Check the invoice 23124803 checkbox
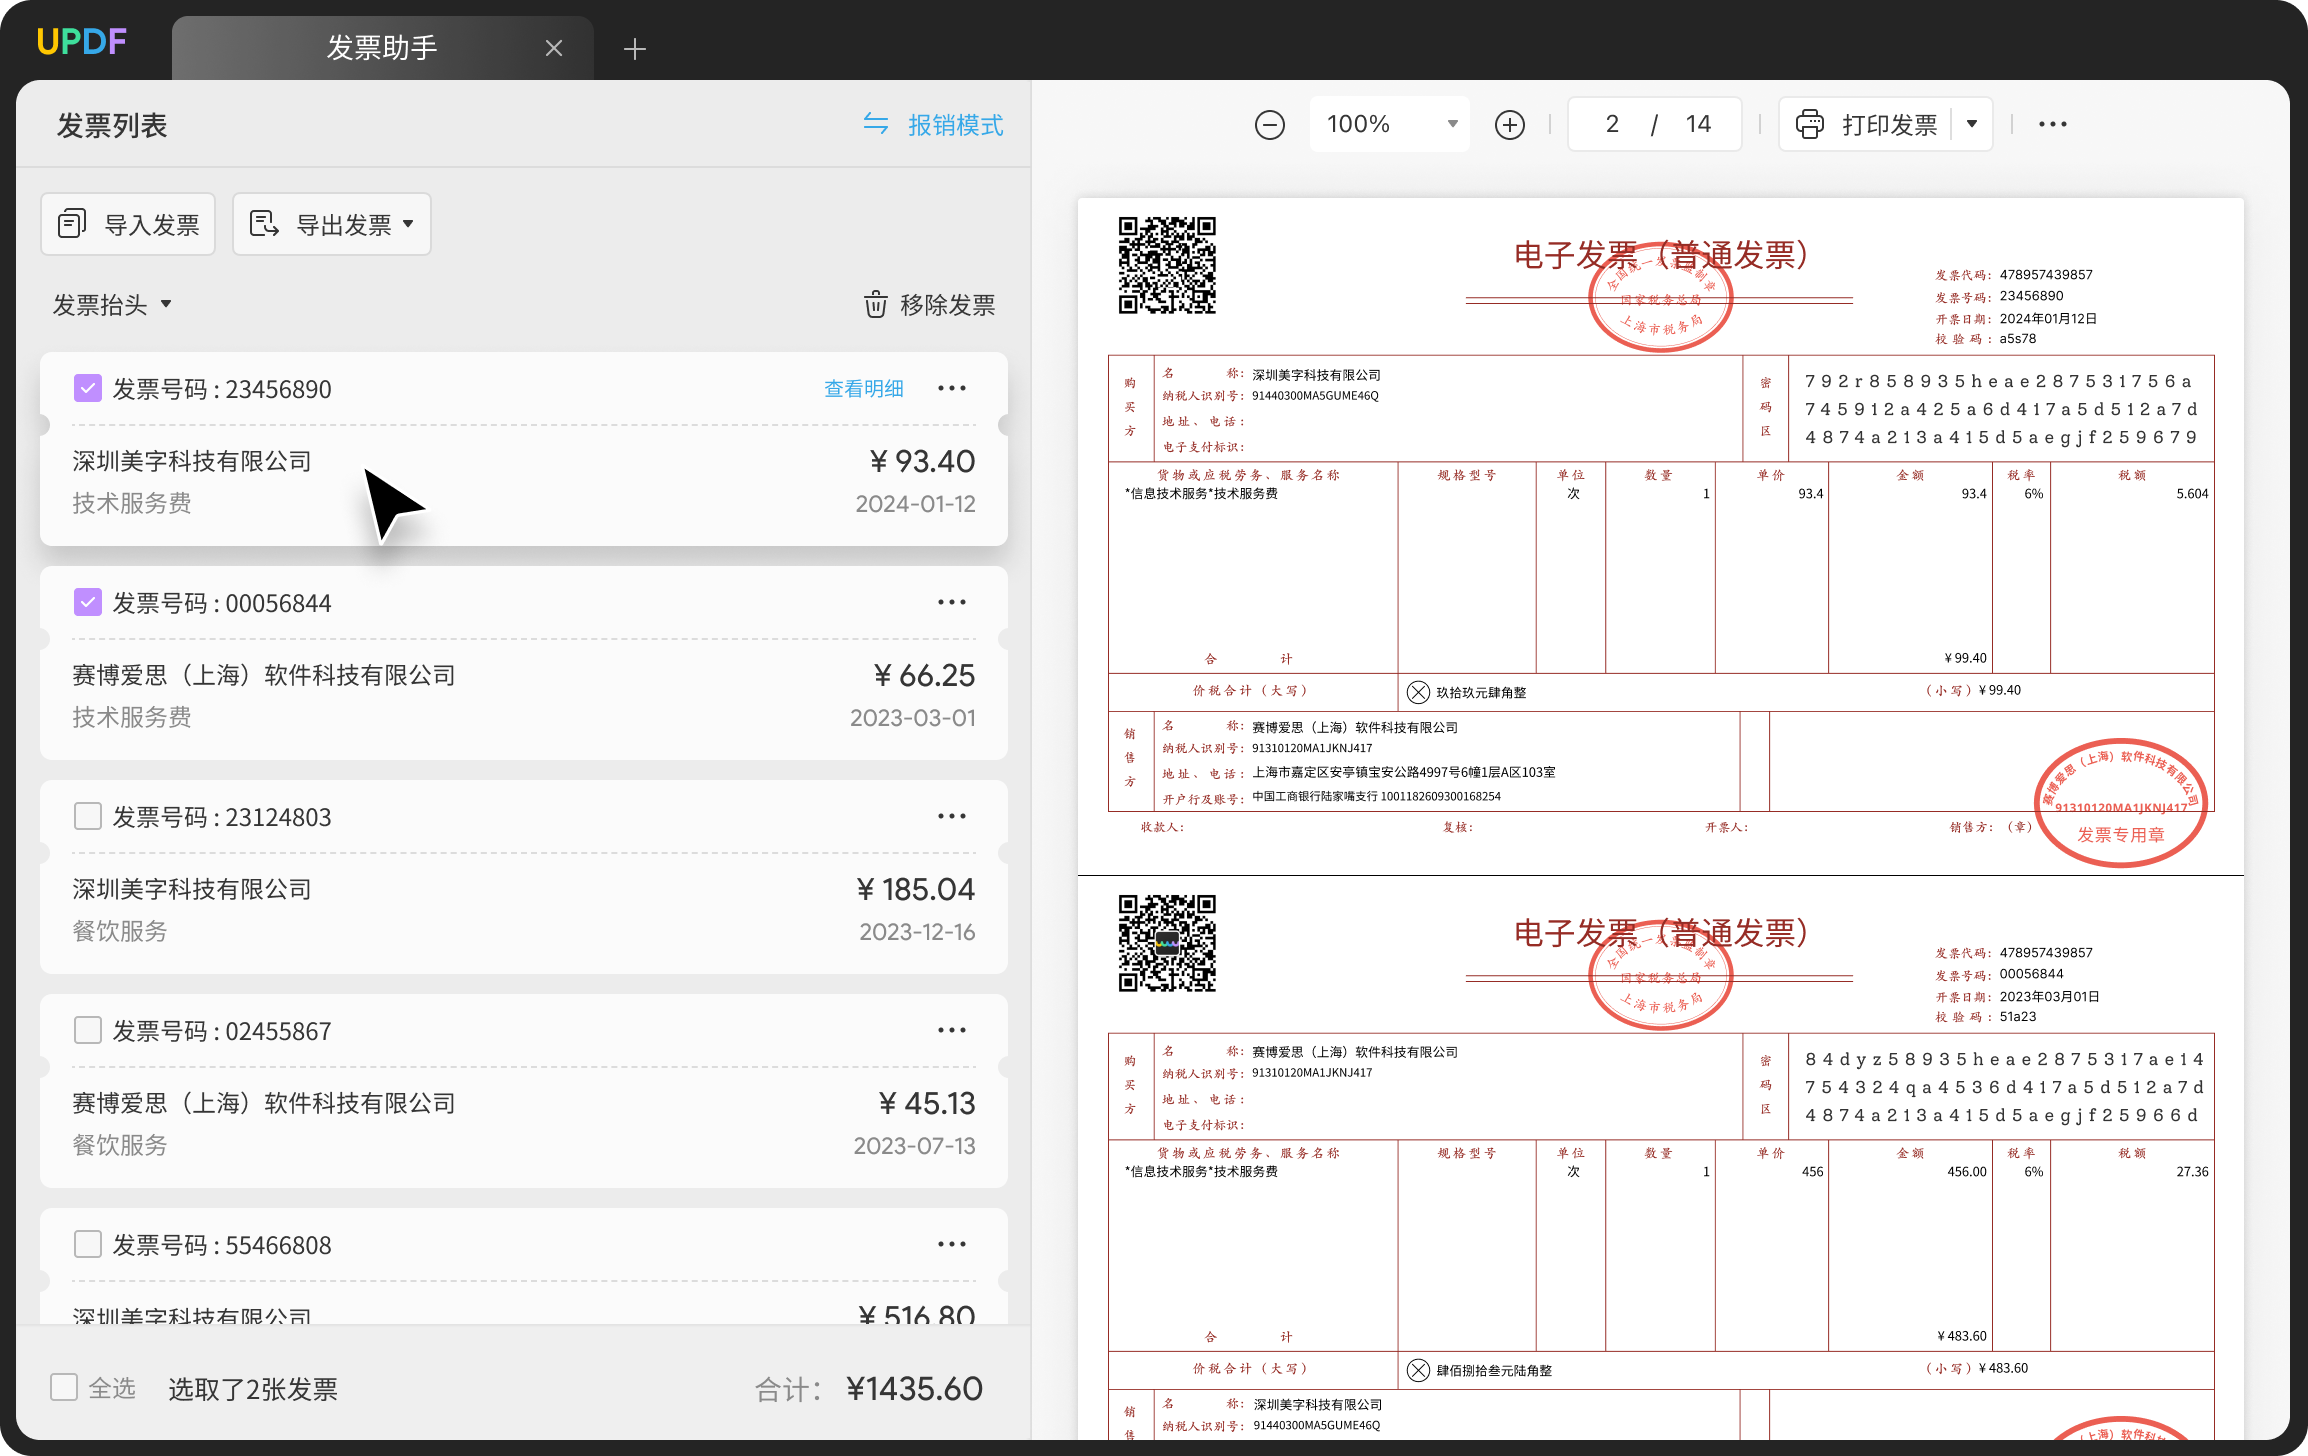The height and width of the screenshot is (1456, 2308). click(x=88, y=816)
